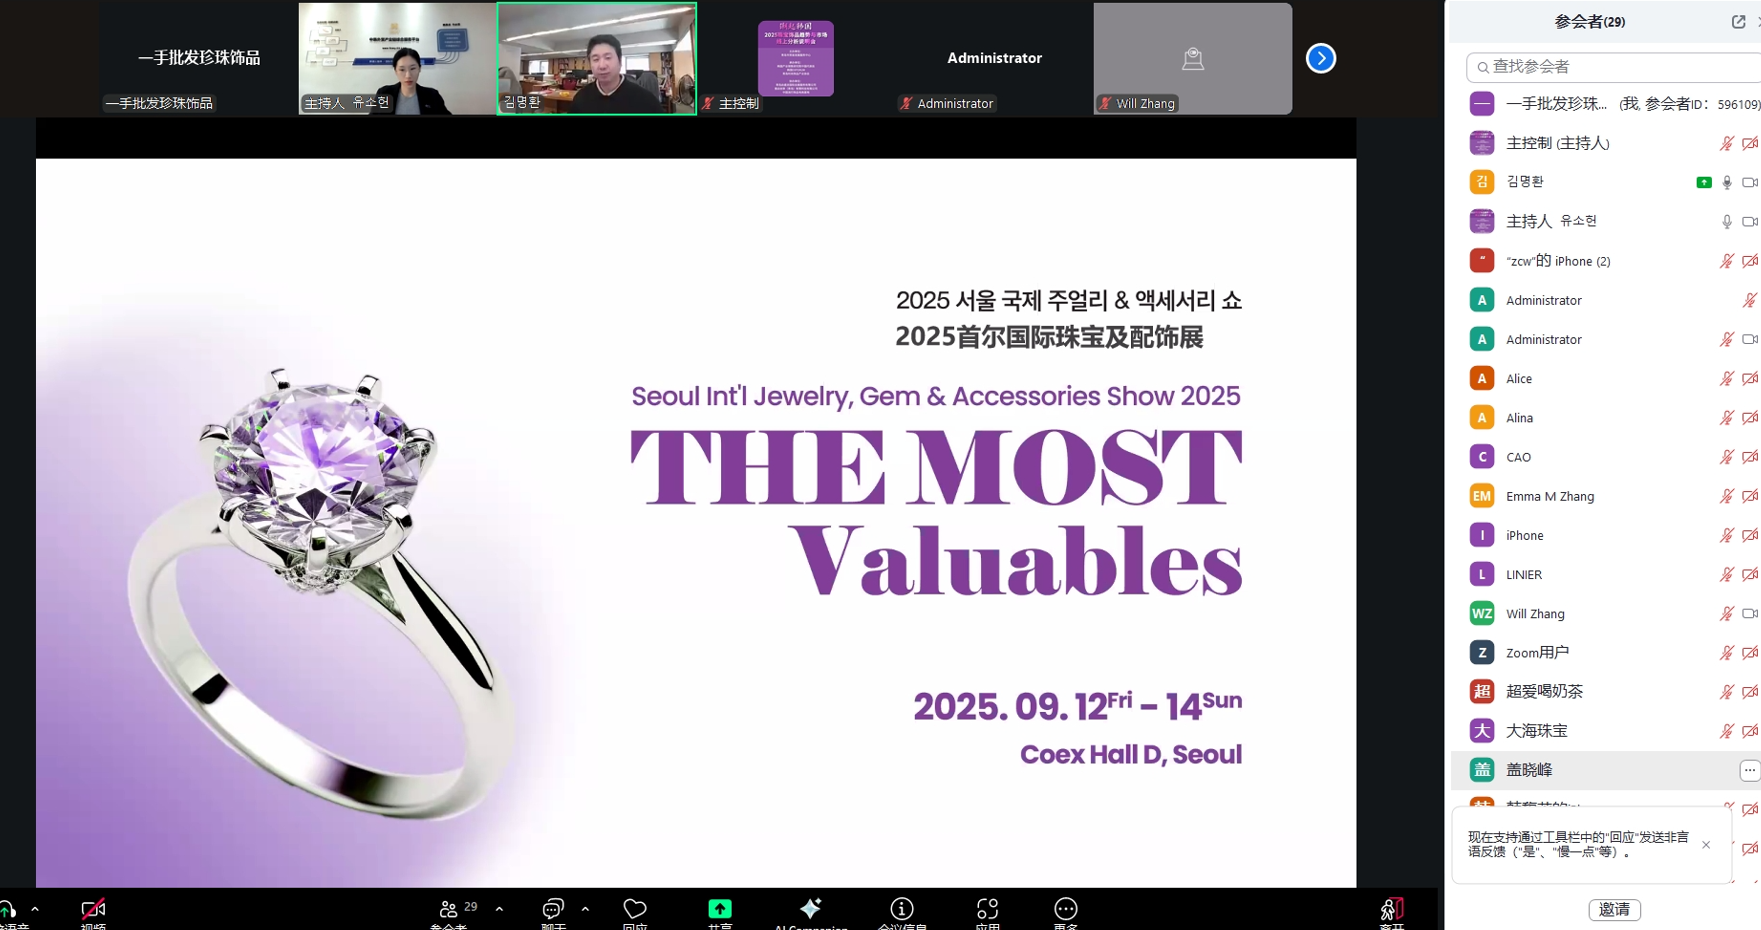Screen dimensions: 1761x930
Task: Open the meeting info icon
Action: click(901, 909)
